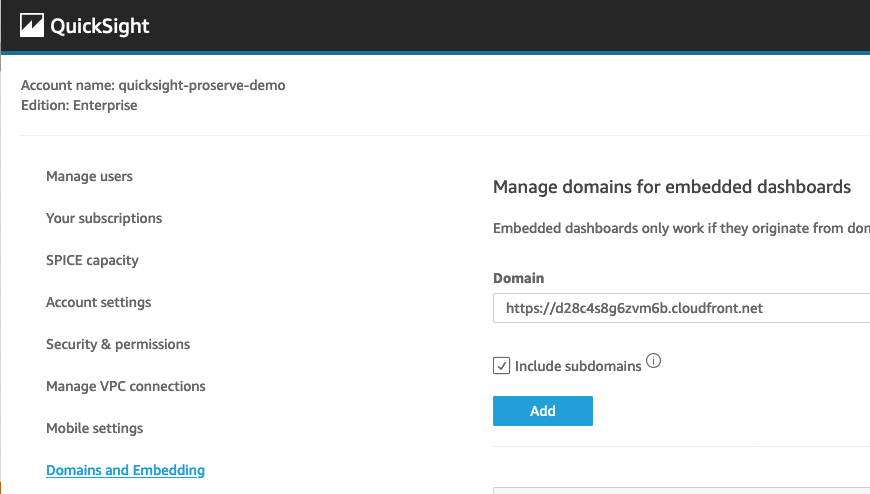Click the QuickSight title text

[100, 26]
